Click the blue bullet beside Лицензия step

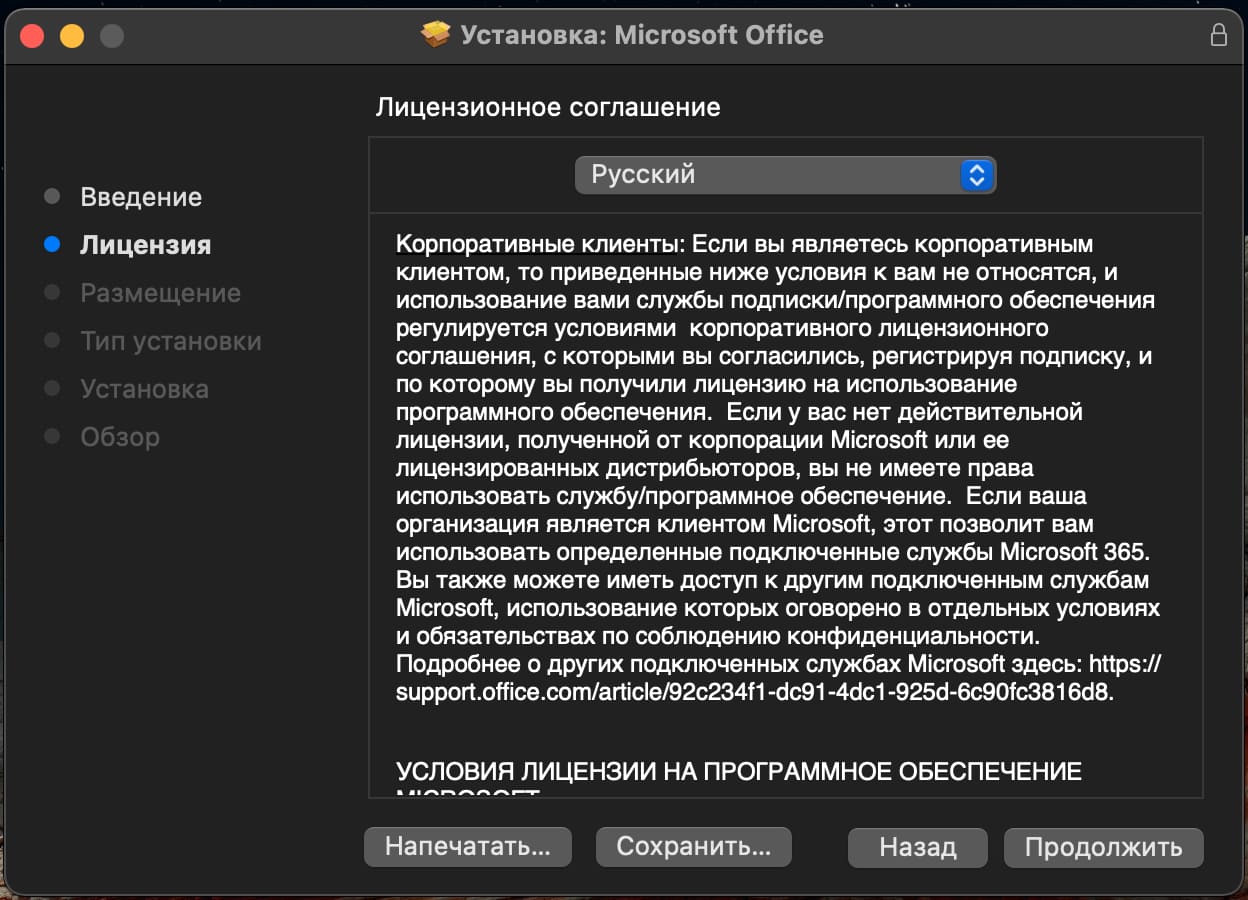[52, 245]
